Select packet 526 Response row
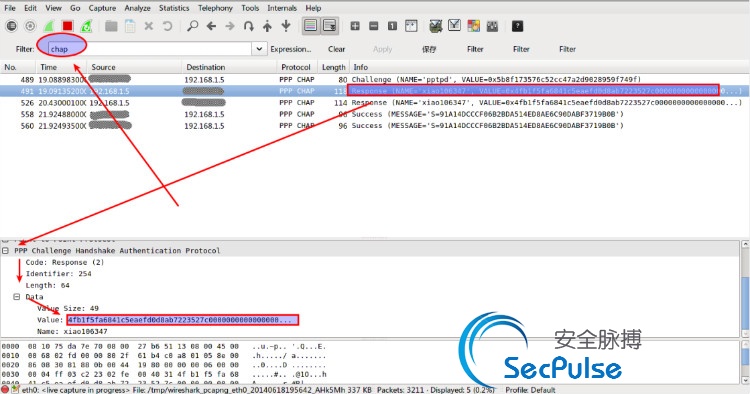The width and height of the screenshot is (750, 394). click(x=375, y=102)
